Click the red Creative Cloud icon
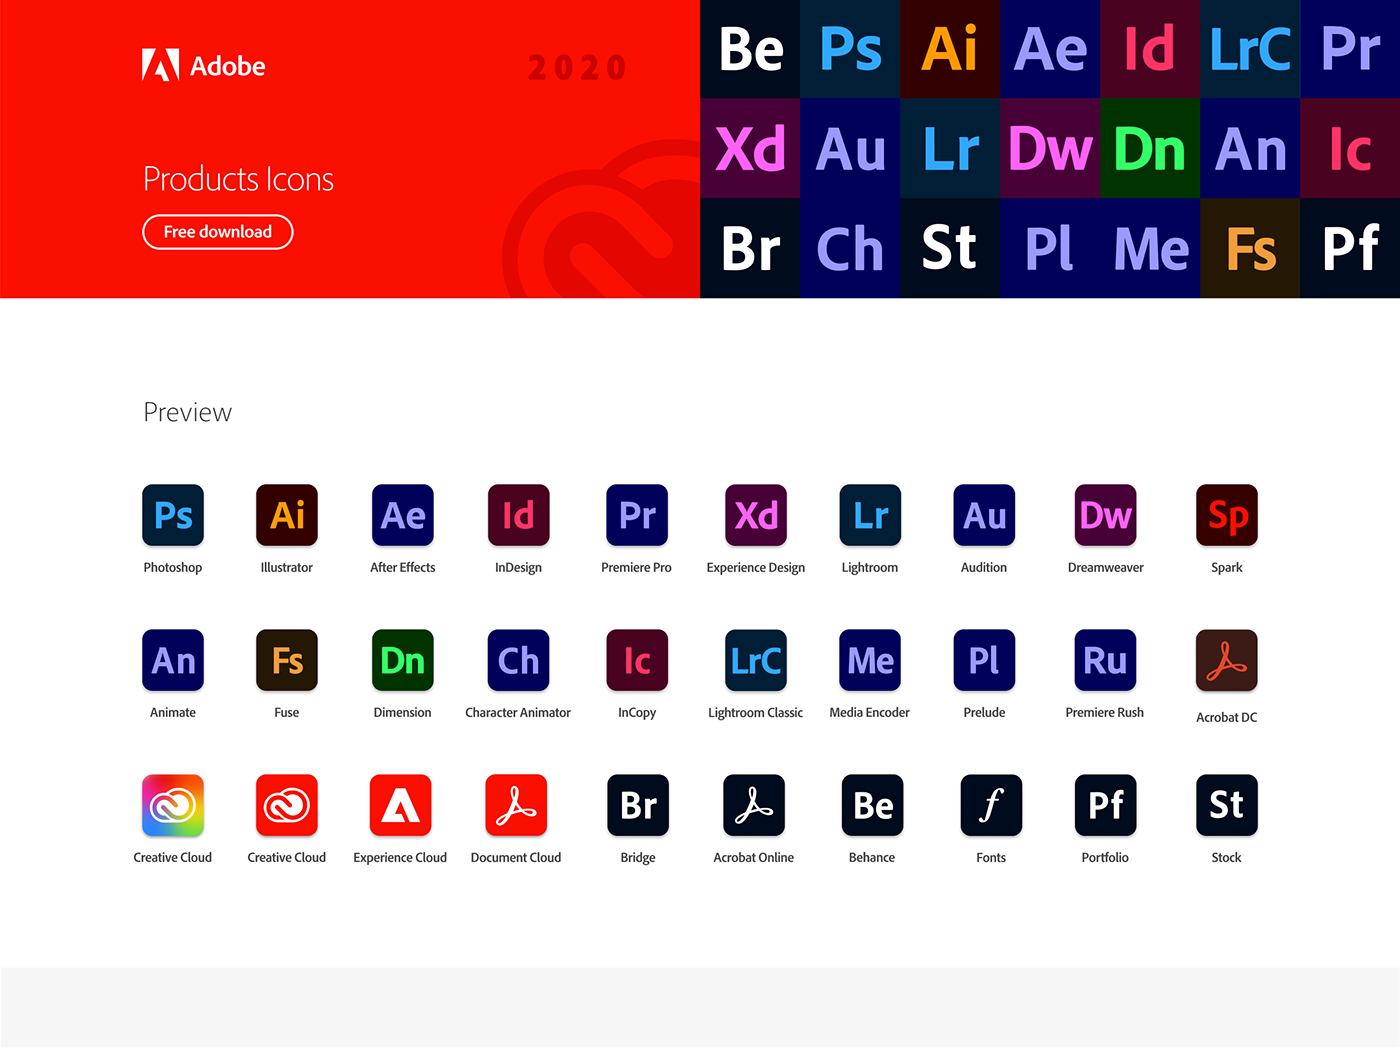 tap(287, 805)
